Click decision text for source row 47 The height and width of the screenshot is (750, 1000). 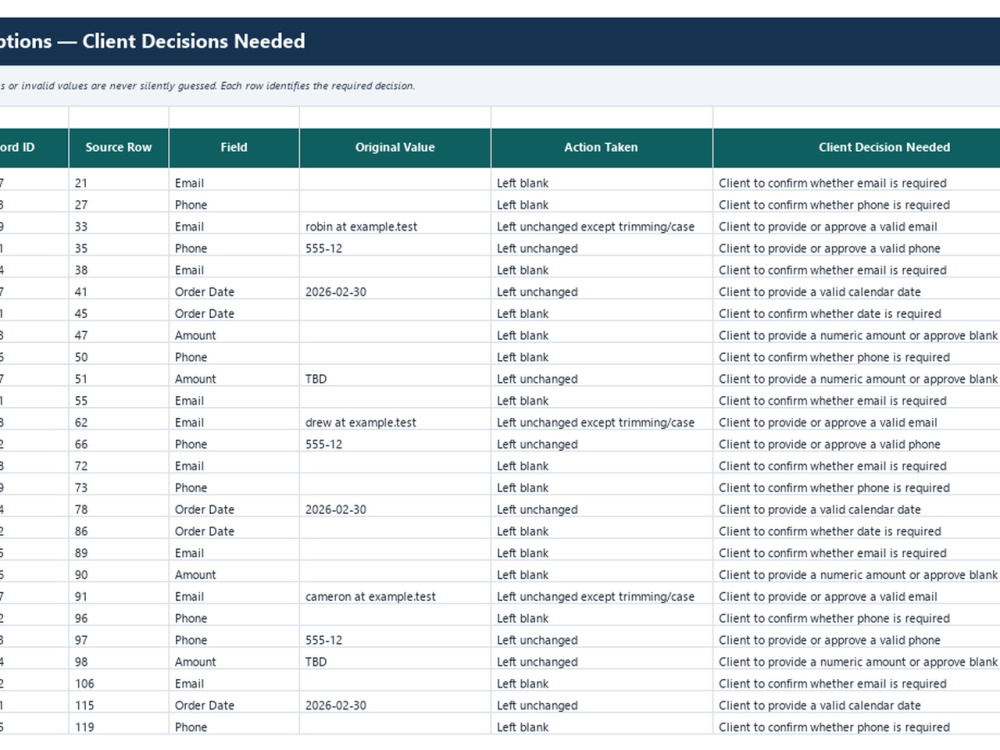pyautogui.click(x=858, y=335)
